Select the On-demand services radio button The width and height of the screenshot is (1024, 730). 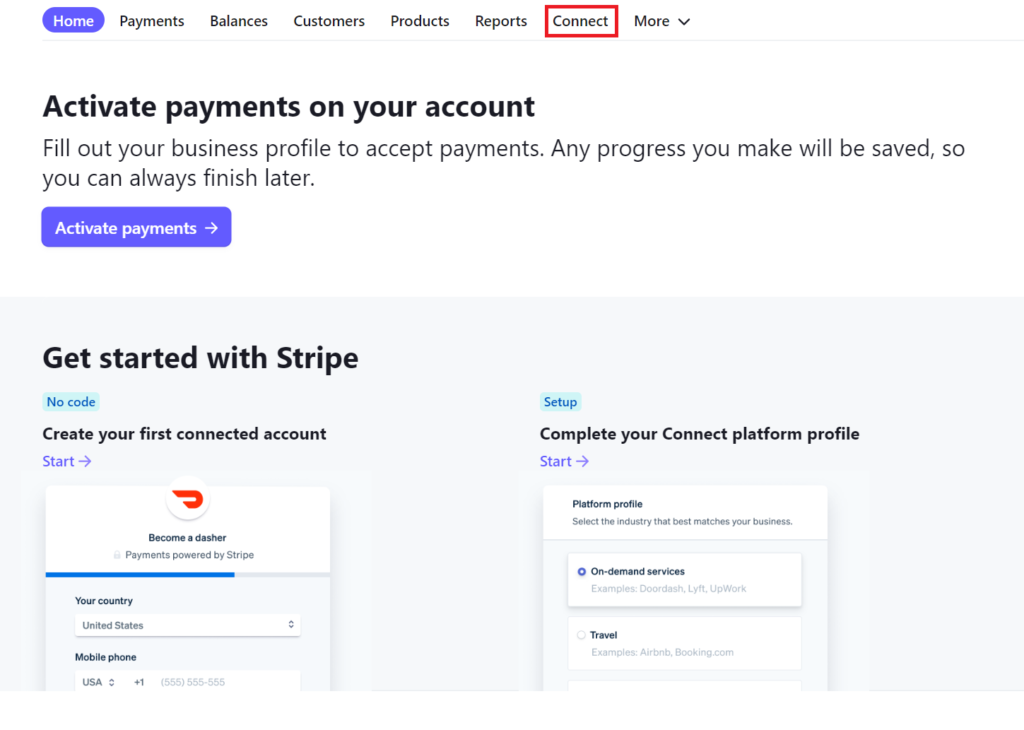click(x=582, y=571)
